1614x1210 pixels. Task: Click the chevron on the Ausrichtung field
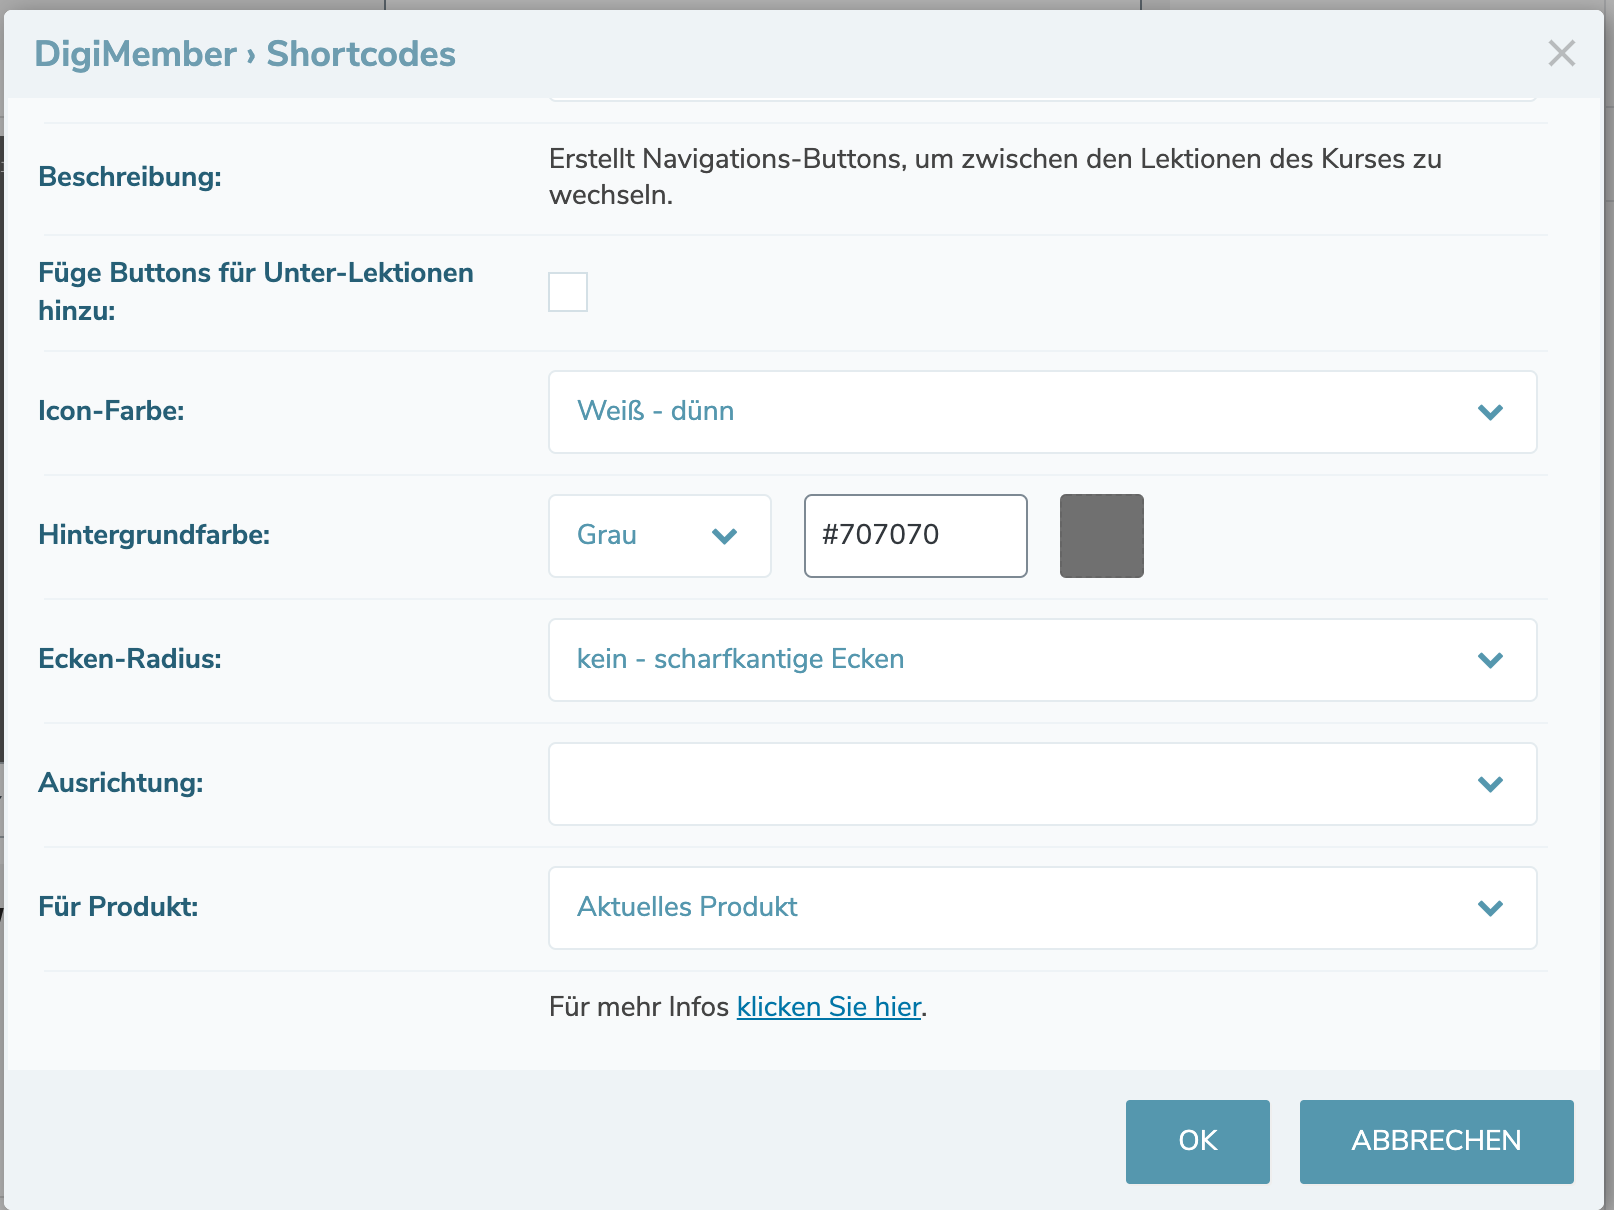tap(1490, 784)
